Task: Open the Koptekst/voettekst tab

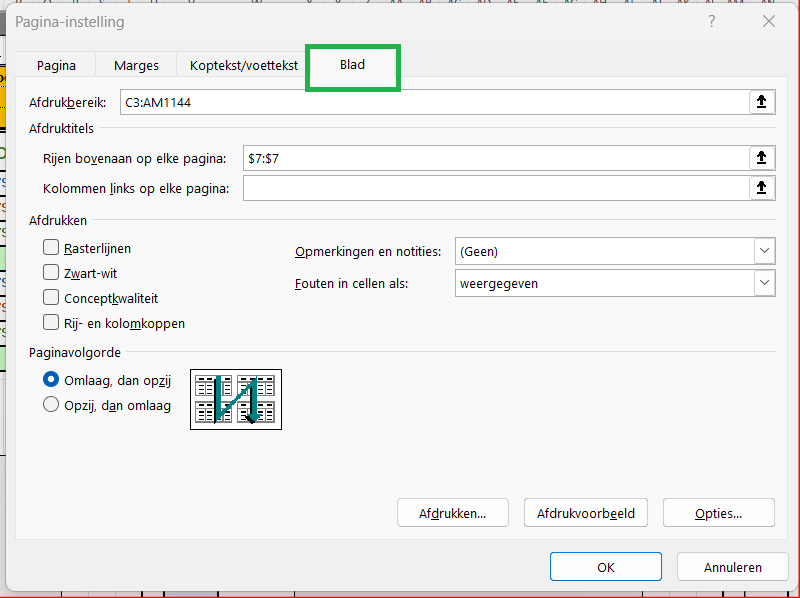Action: click(x=244, y=65)
